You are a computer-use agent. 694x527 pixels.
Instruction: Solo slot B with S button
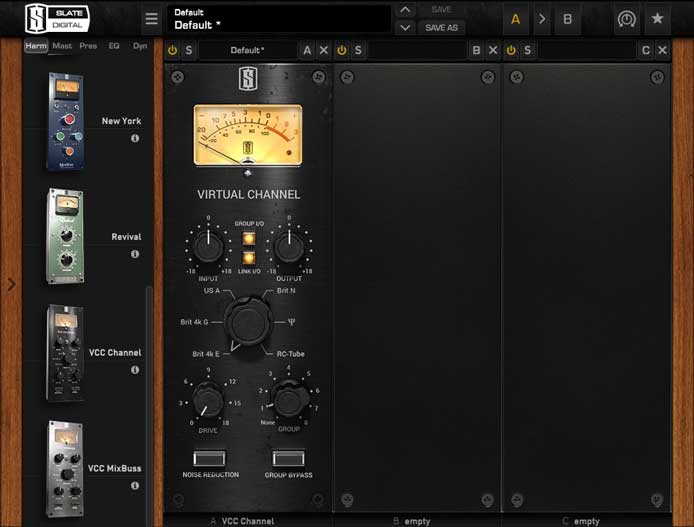[358, 50]
